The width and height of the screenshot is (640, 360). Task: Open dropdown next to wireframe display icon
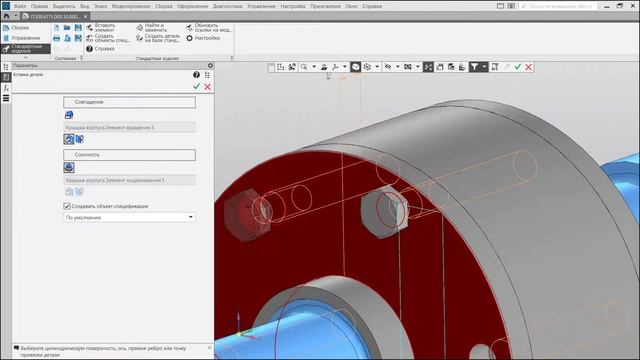click(x=377, y=67)
